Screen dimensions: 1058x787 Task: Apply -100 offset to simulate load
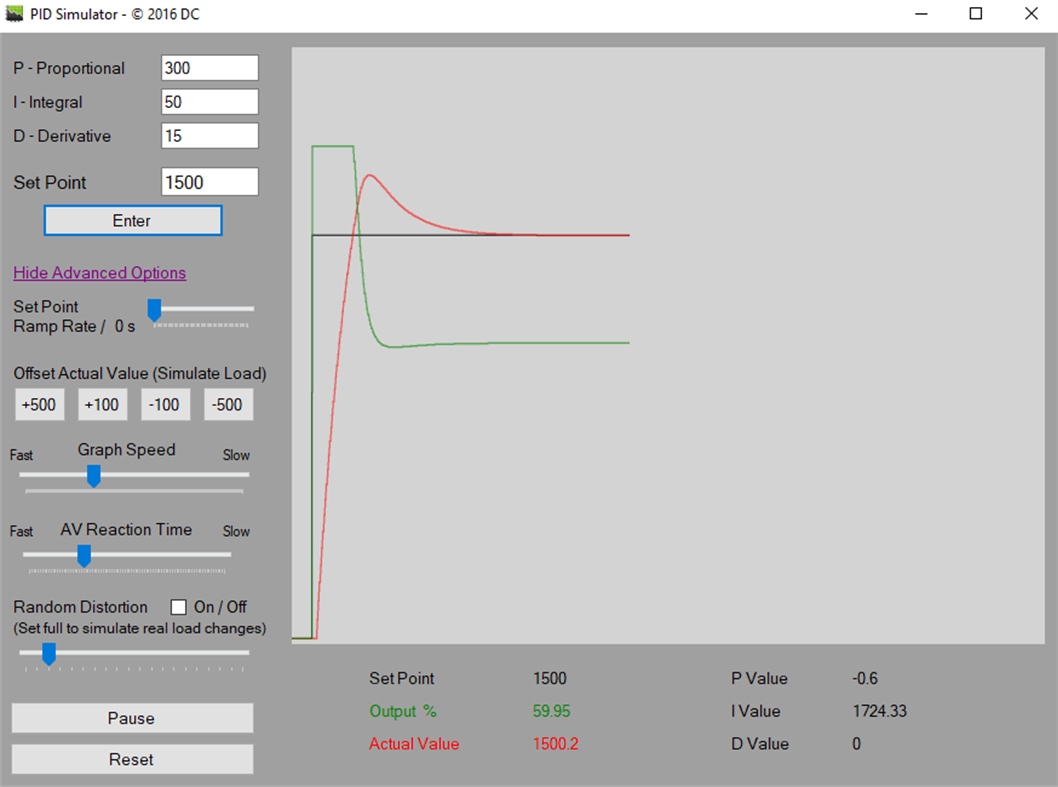165,404
